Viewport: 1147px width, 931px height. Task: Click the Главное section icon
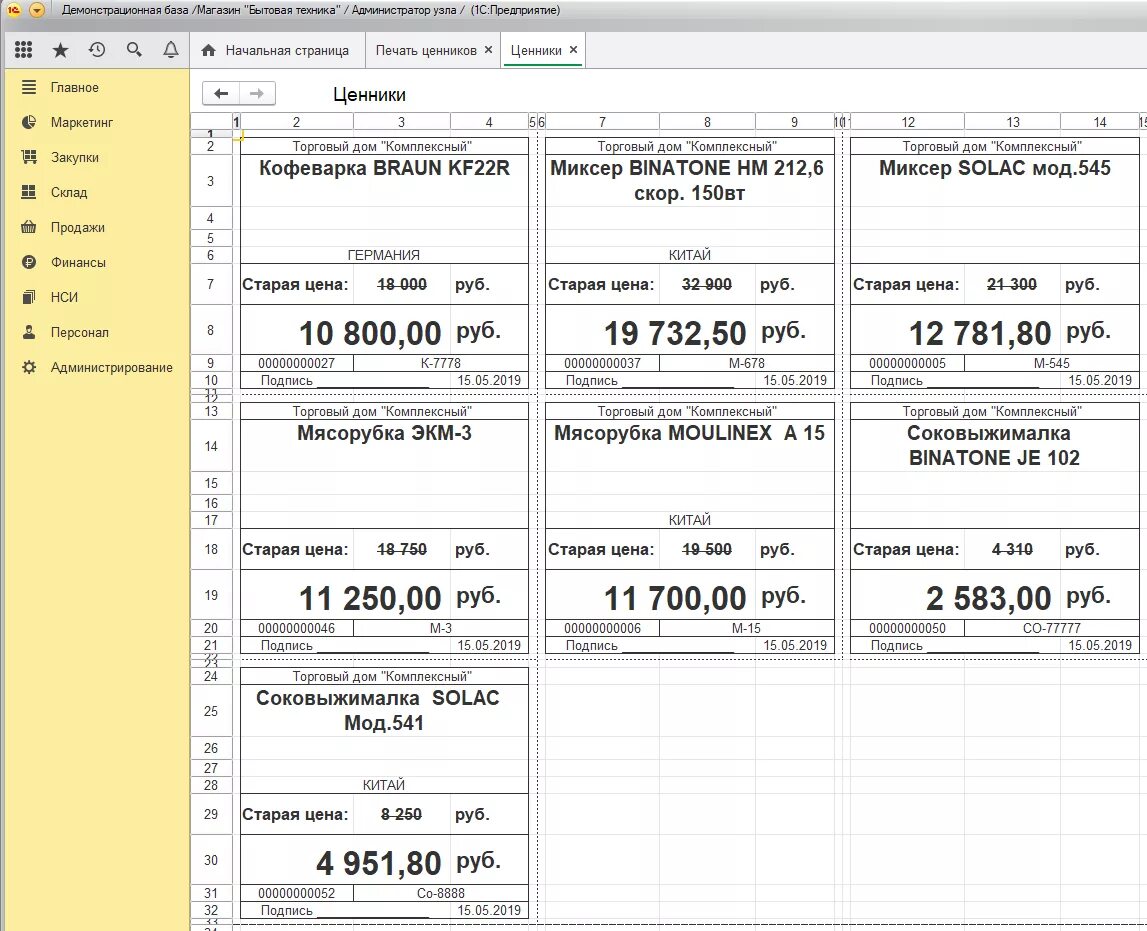[29, 87]
